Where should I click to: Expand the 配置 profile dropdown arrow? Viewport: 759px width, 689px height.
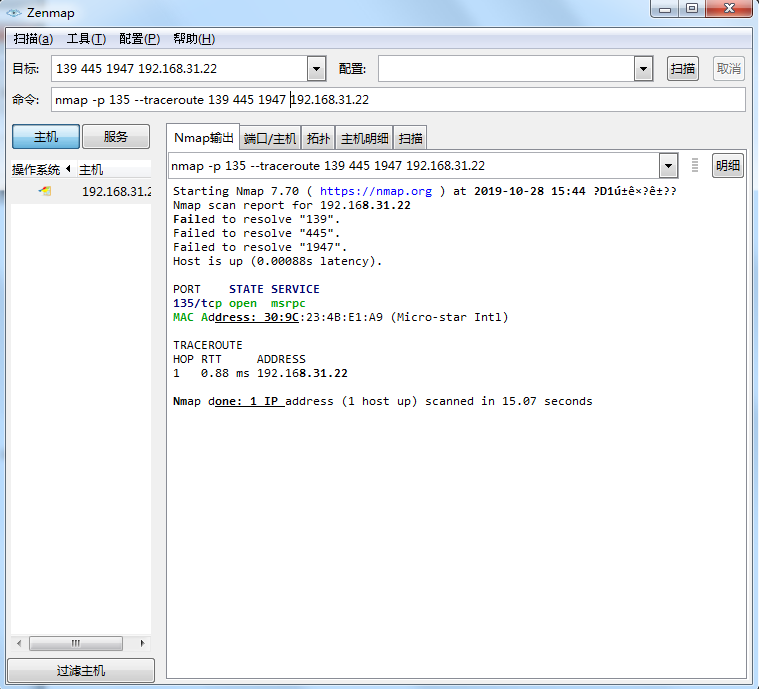[643, 69]
